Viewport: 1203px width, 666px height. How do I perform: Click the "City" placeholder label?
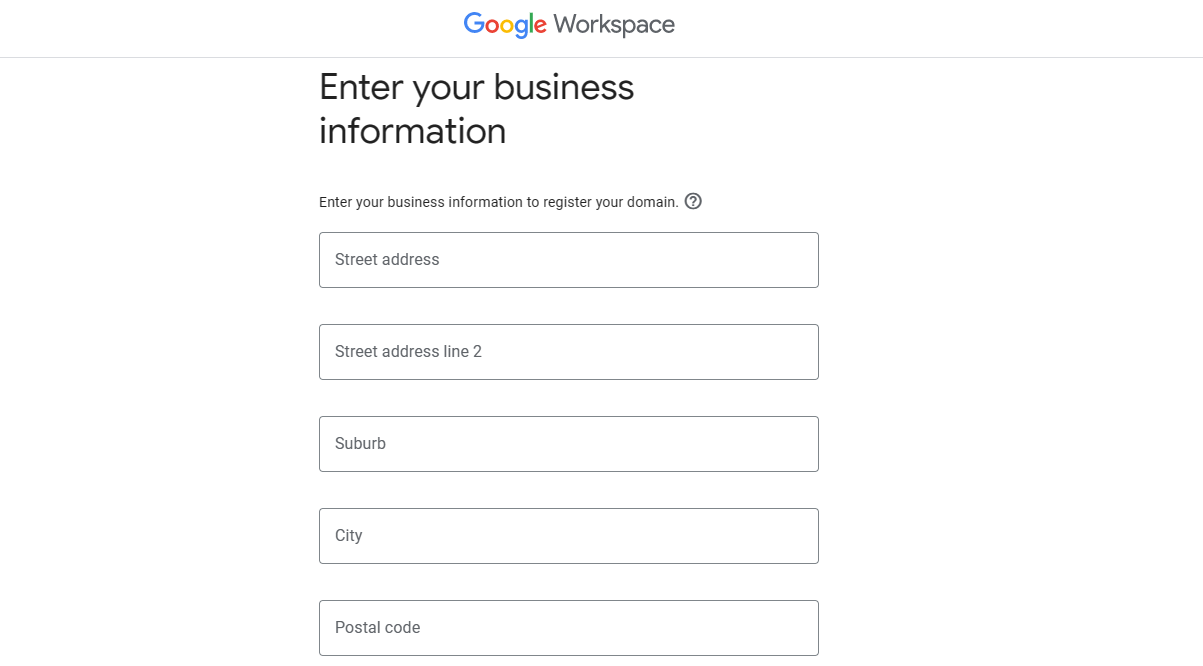[349, 536]
